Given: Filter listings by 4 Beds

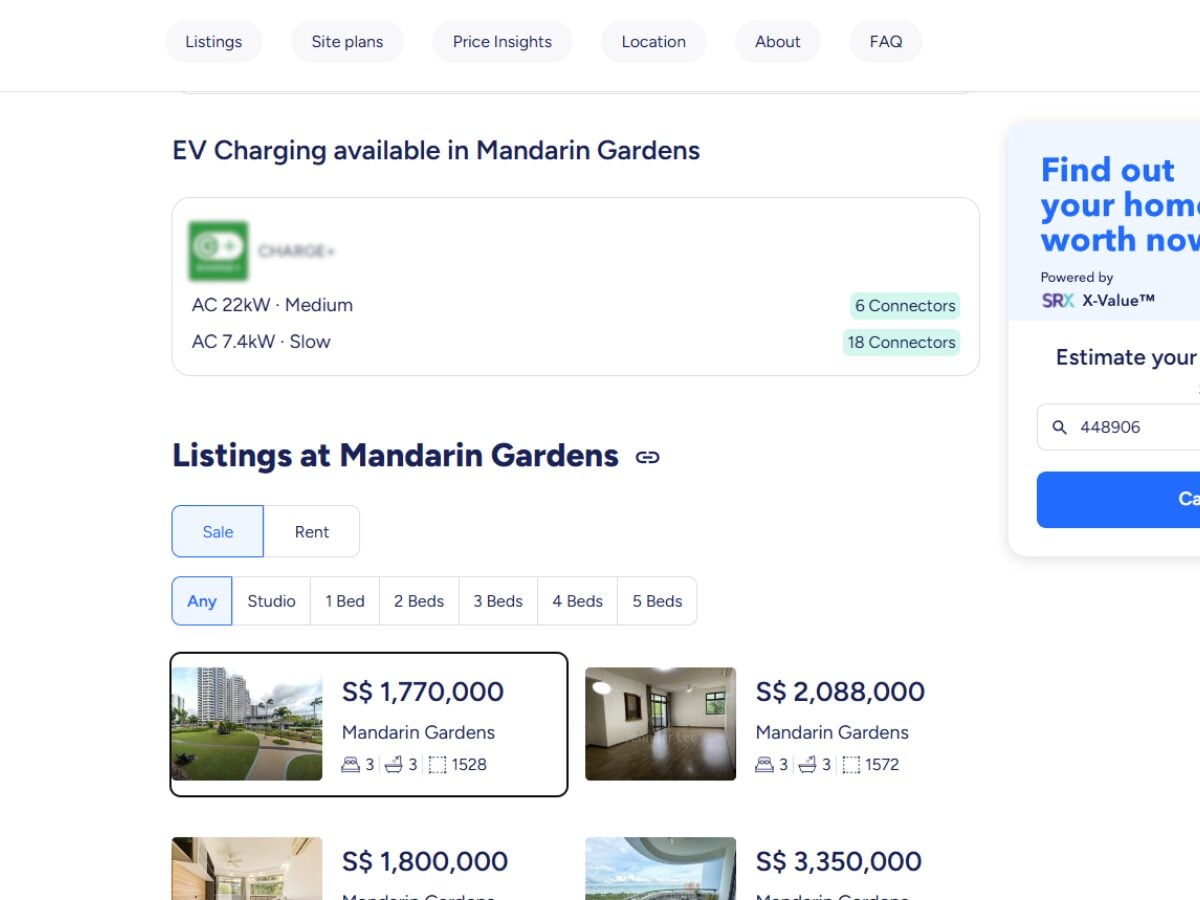Looking at the screenshot, I should (x=577, y=601).
